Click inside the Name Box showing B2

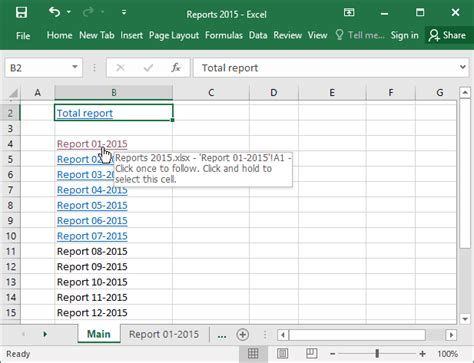(37, 68)
